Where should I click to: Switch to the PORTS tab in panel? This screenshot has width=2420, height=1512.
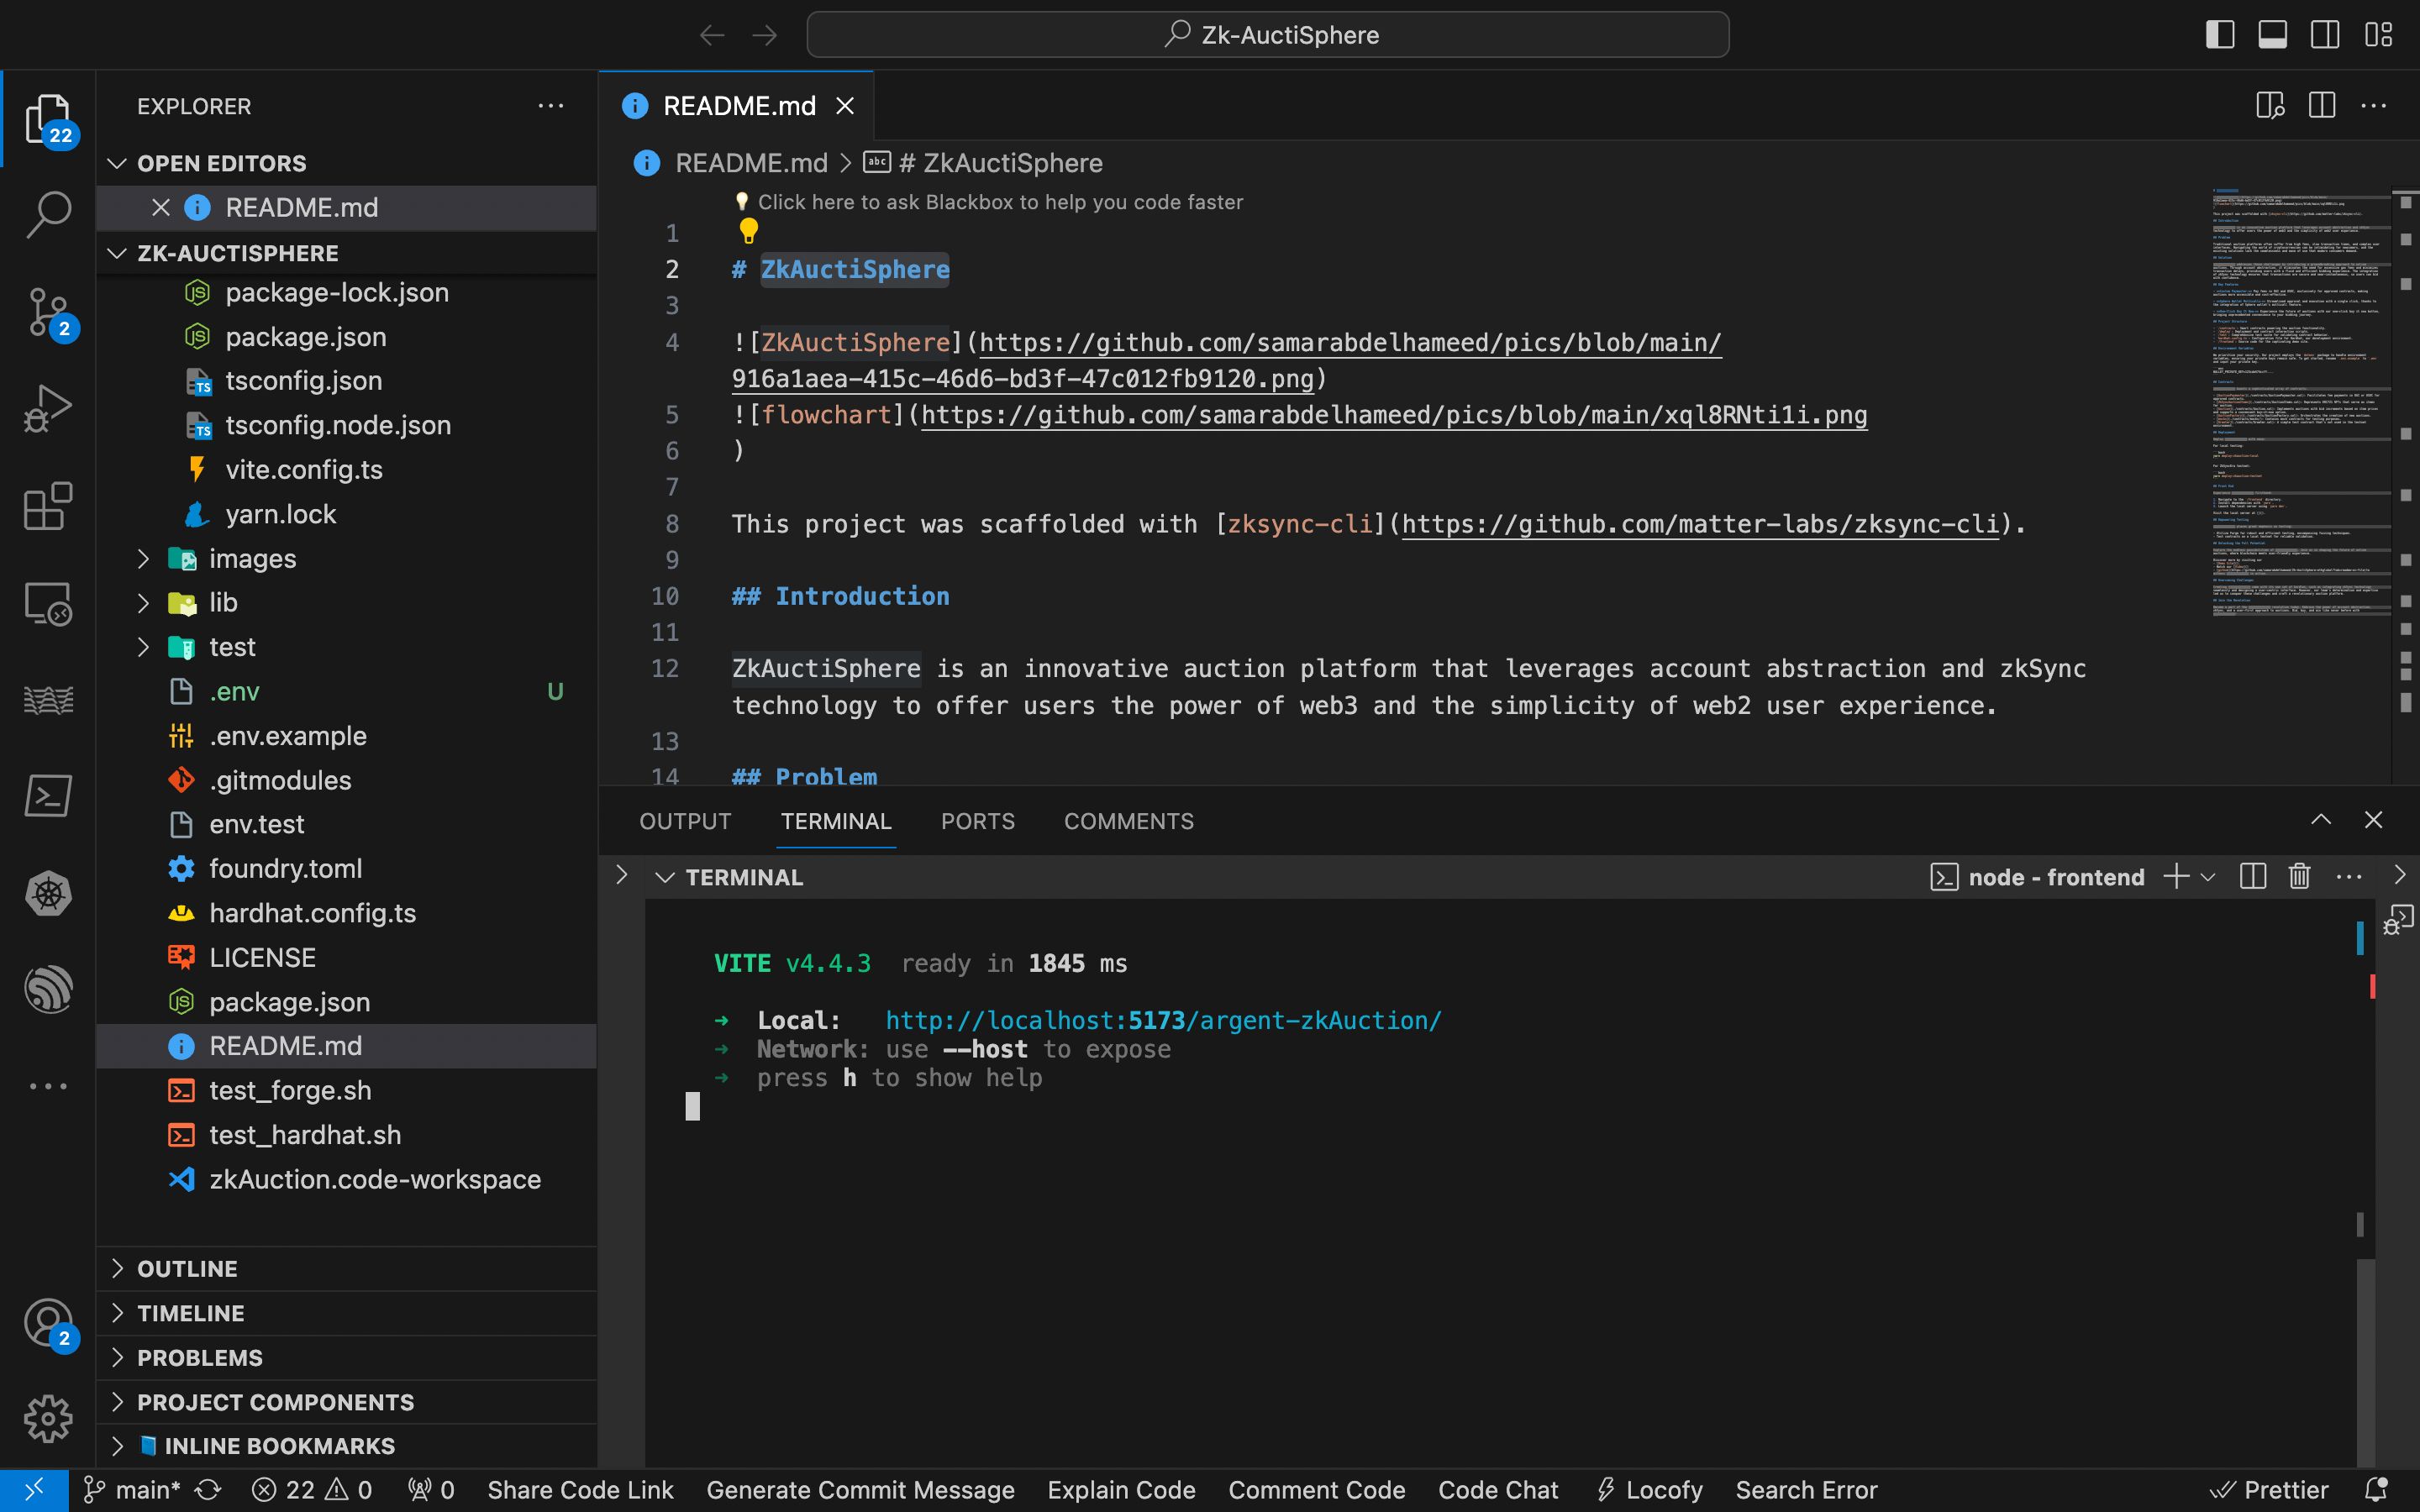[977, 821]
